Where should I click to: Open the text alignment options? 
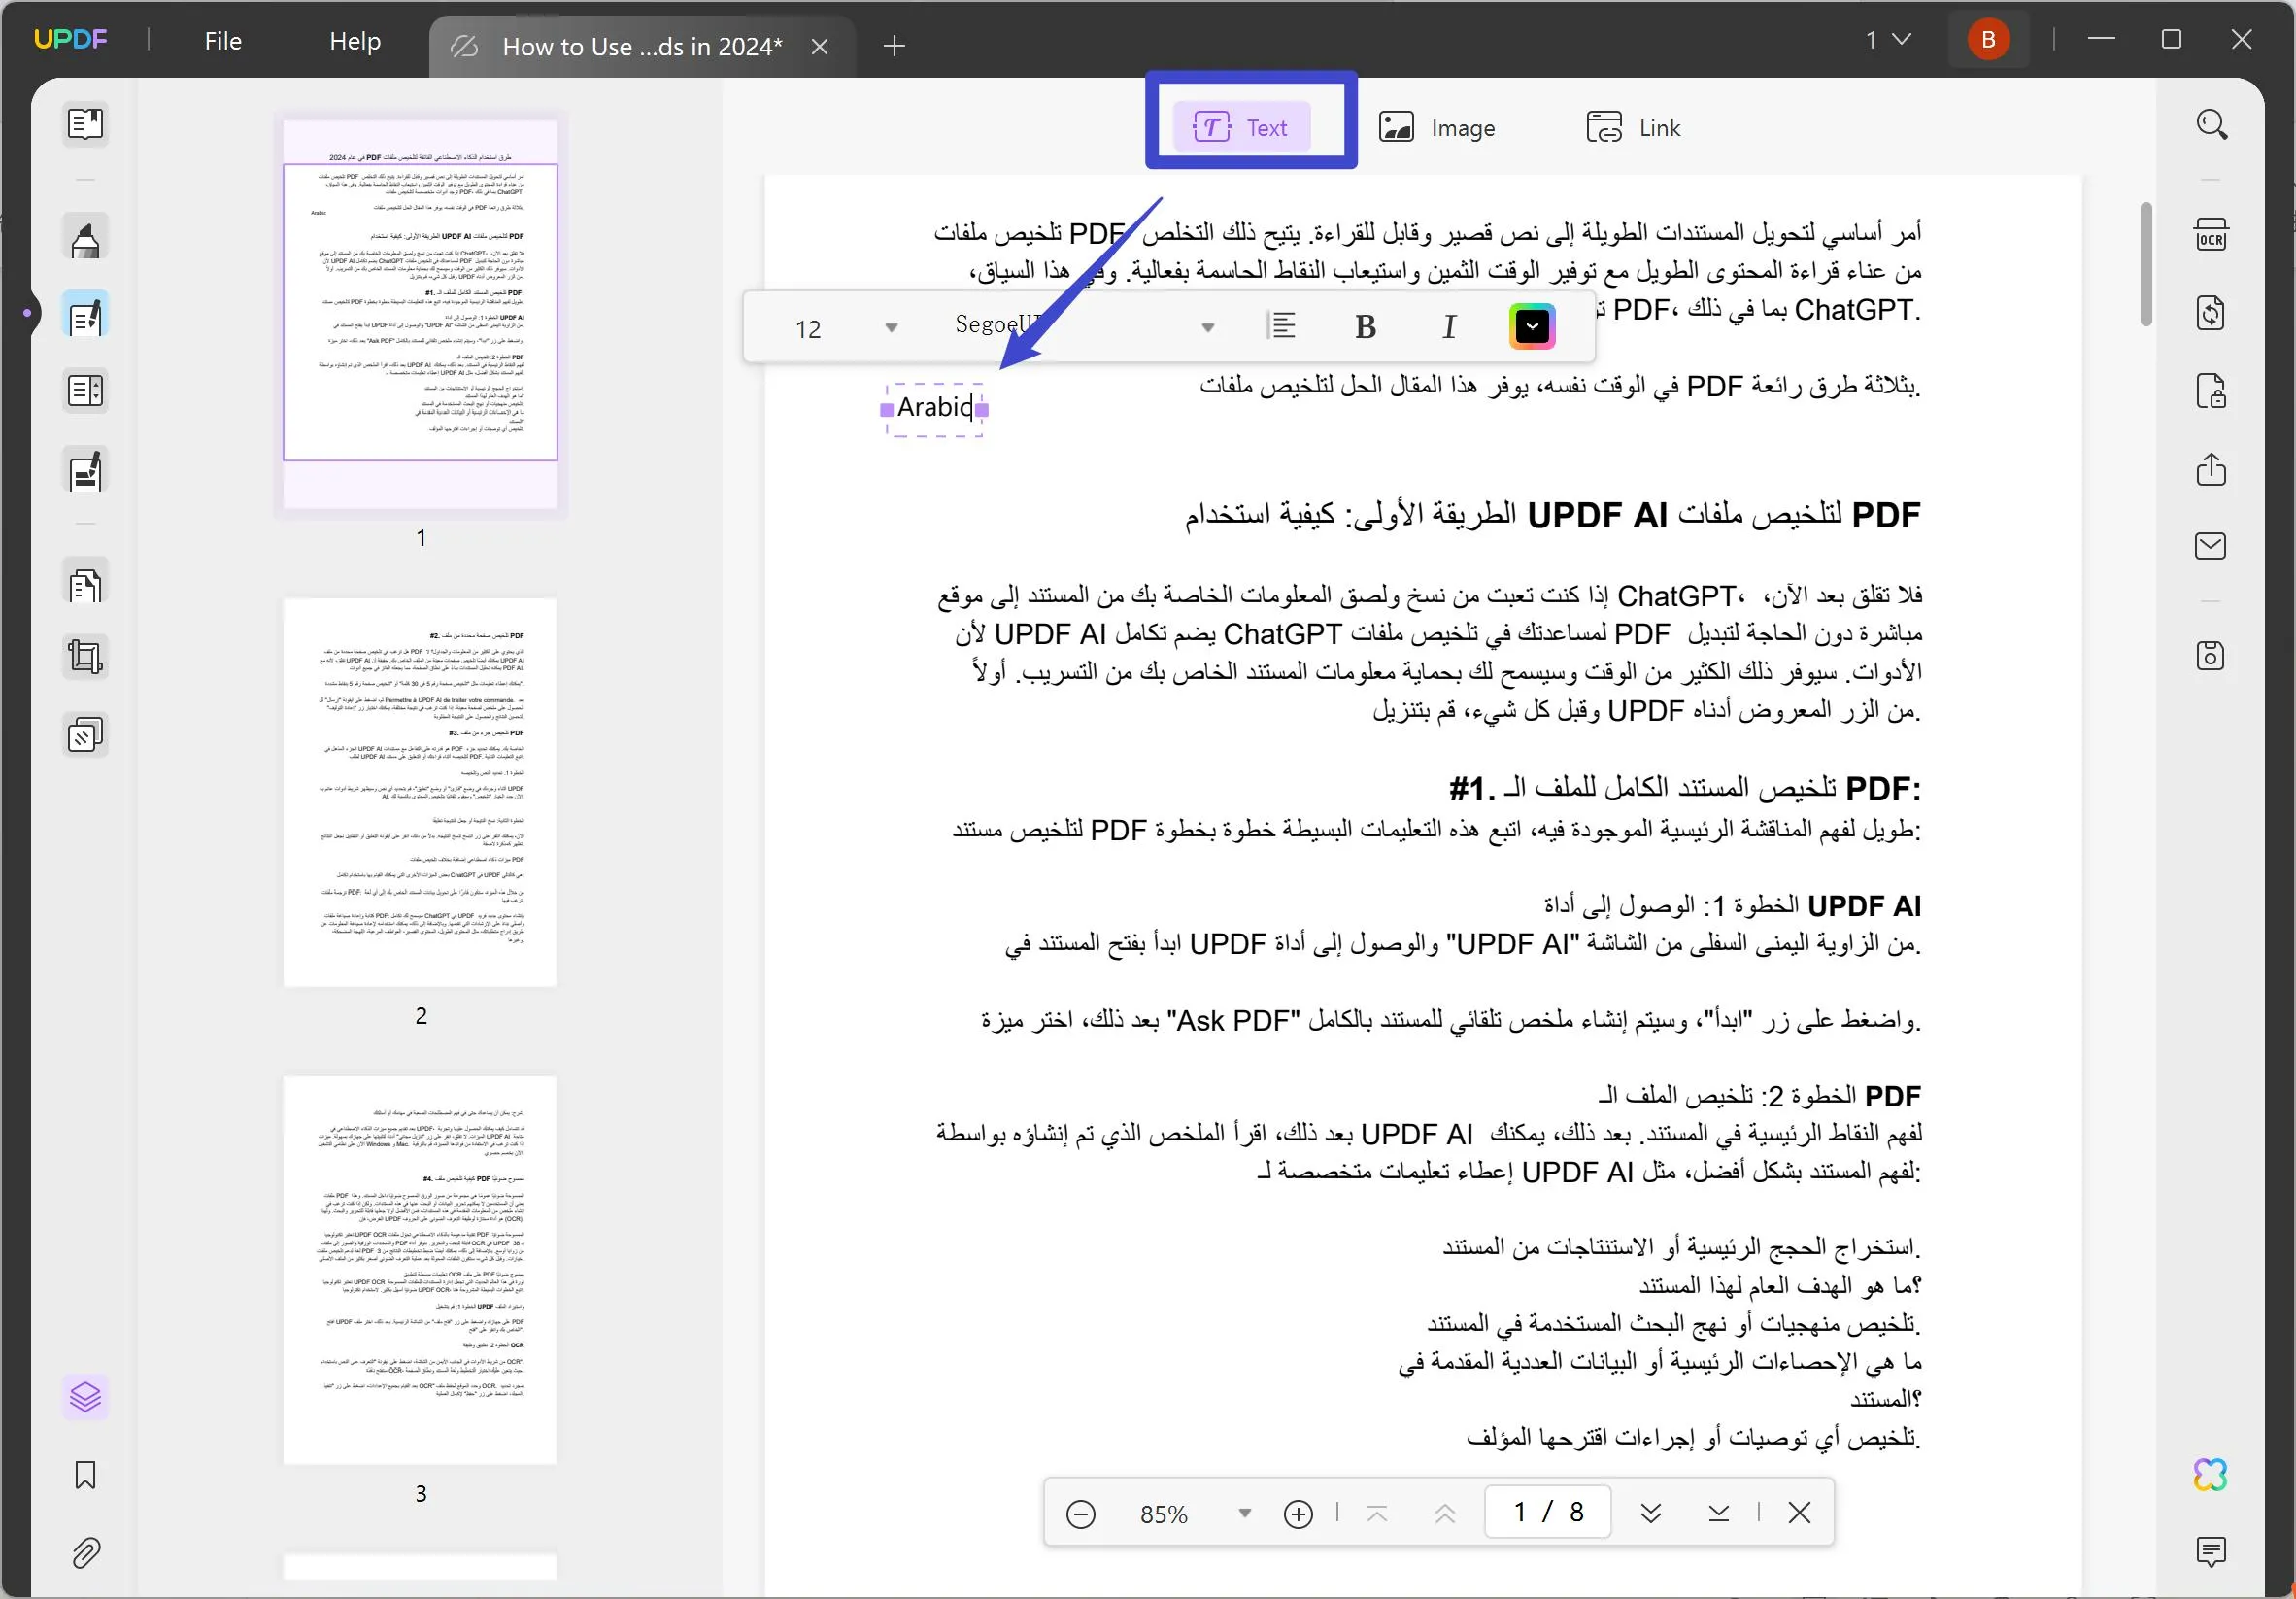1282,326
